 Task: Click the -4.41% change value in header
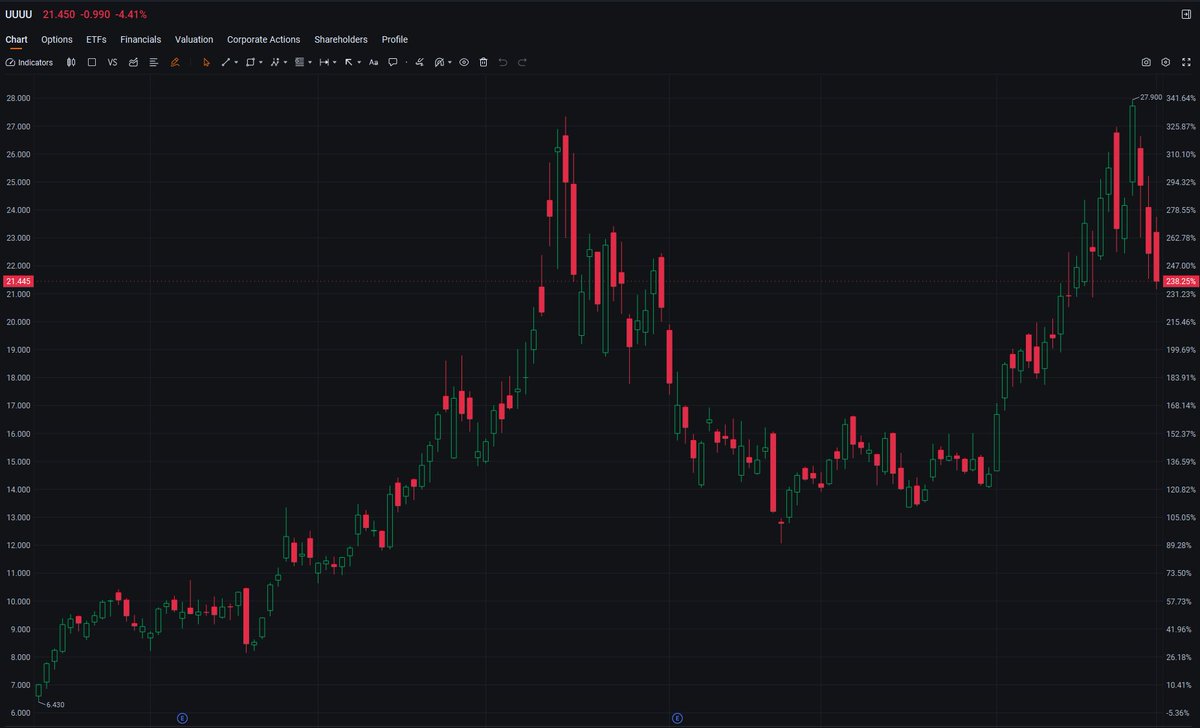click(x=131, y=14)
